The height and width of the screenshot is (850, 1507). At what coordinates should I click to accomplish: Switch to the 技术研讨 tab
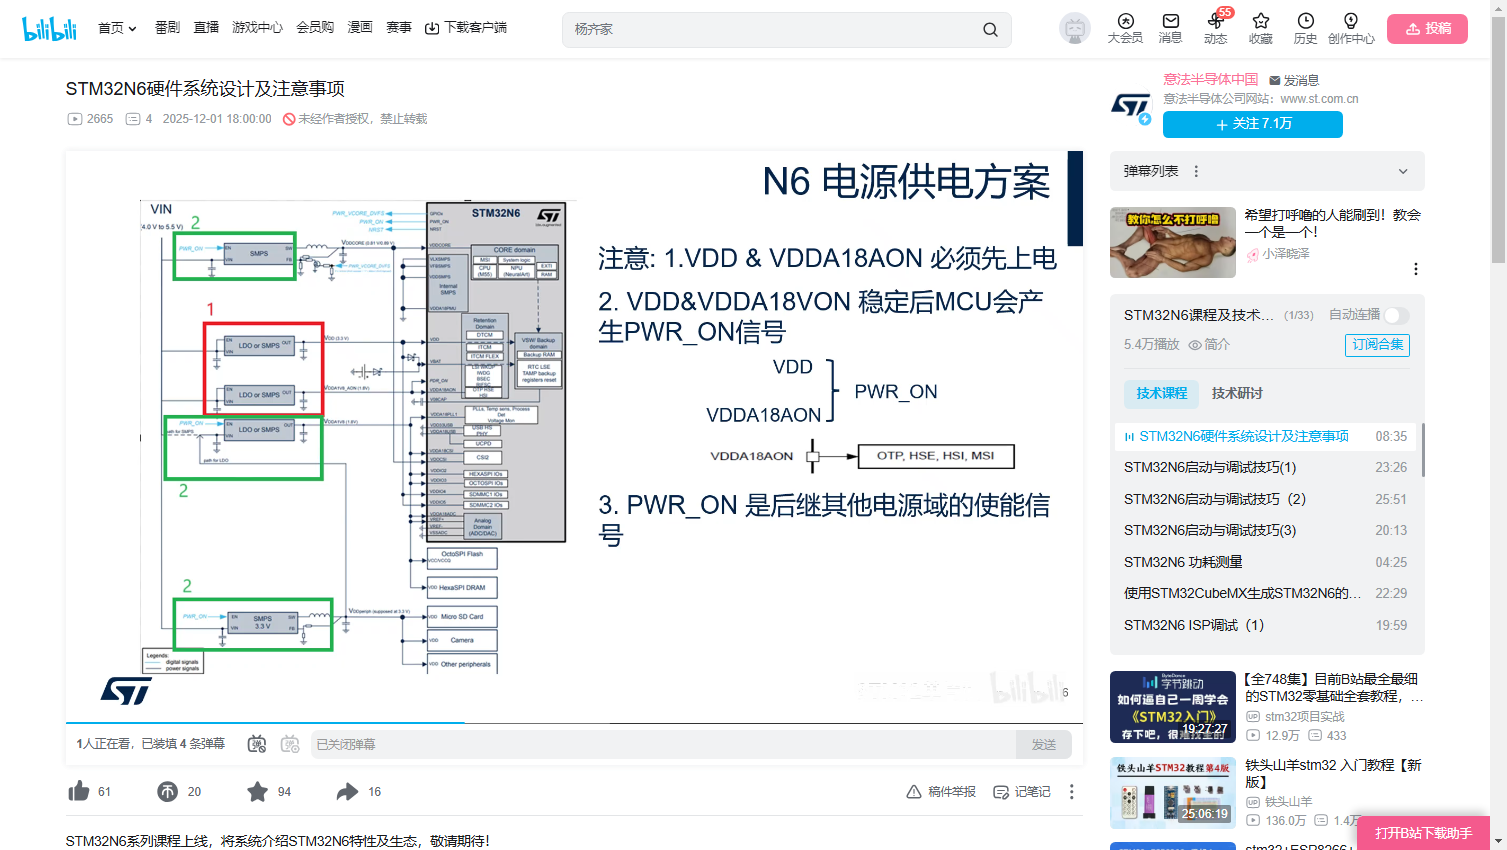click(x=1237, y=393)
